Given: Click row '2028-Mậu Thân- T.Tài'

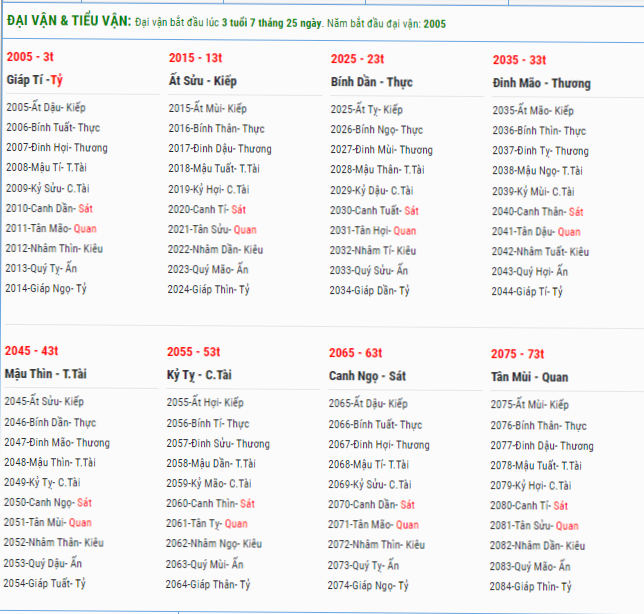Looking at the screenshot, I should 377,170.
